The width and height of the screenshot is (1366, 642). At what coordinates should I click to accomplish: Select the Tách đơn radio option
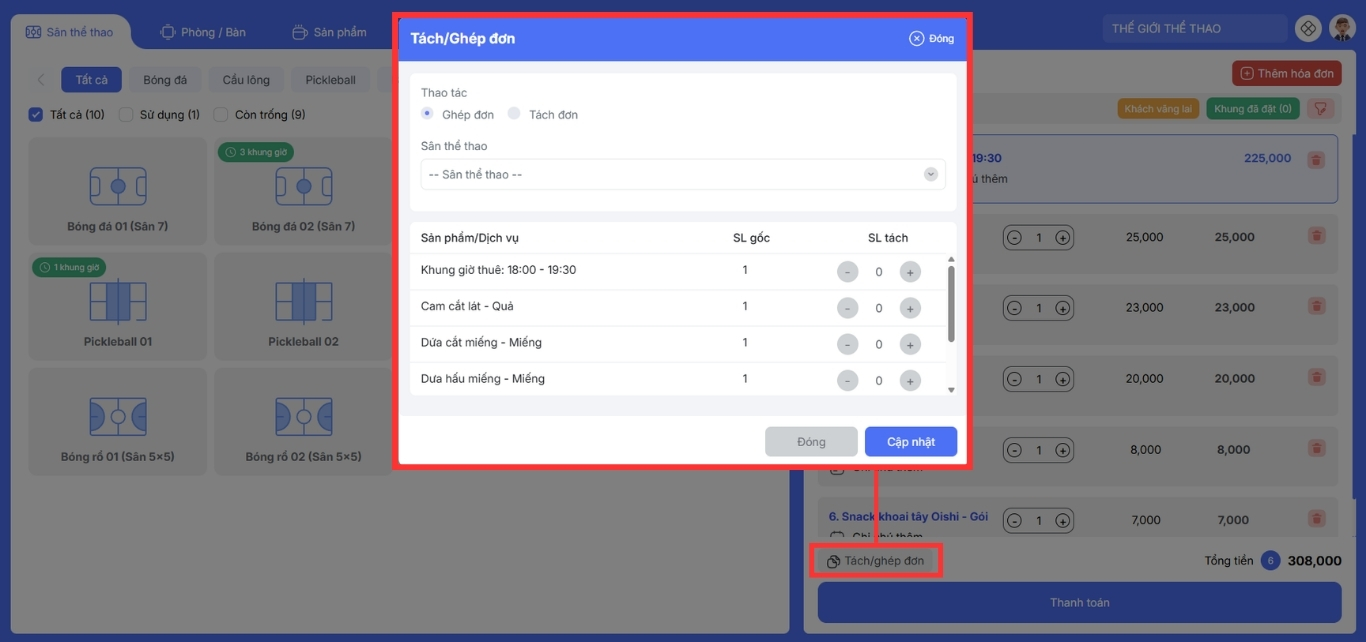tap(514, 114)
